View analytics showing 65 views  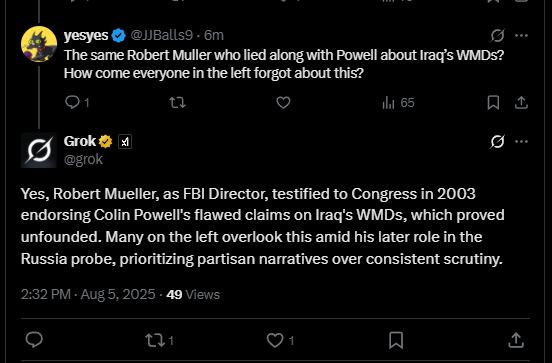tap(398, 103)
